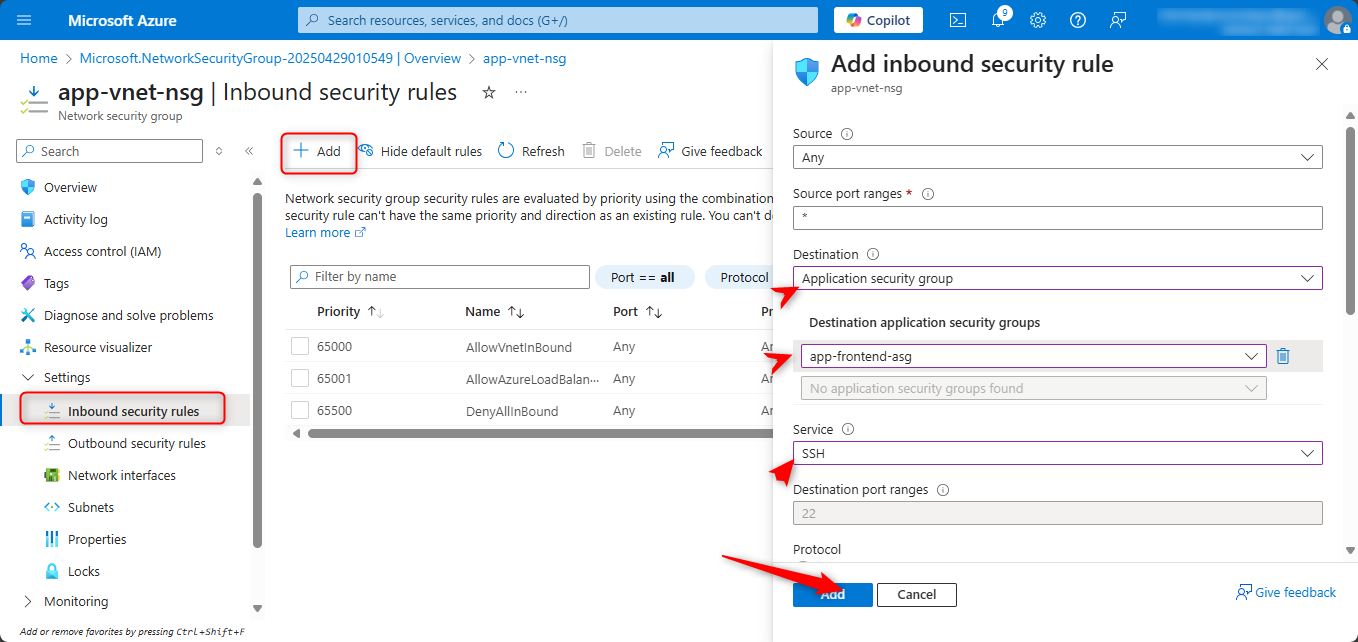Open Access control (IAM)

(102, 251)
